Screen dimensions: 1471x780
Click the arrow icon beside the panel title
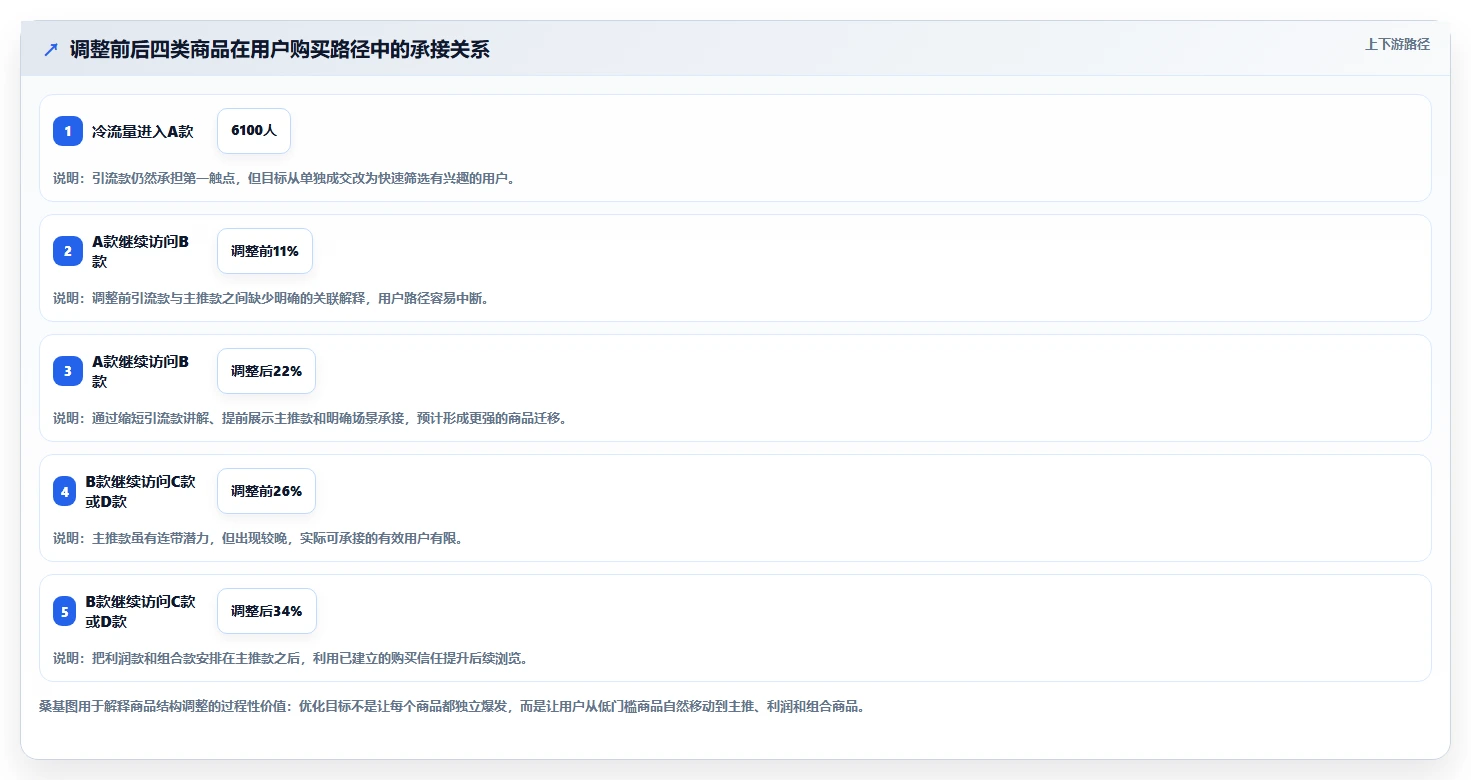click(51, 50)
